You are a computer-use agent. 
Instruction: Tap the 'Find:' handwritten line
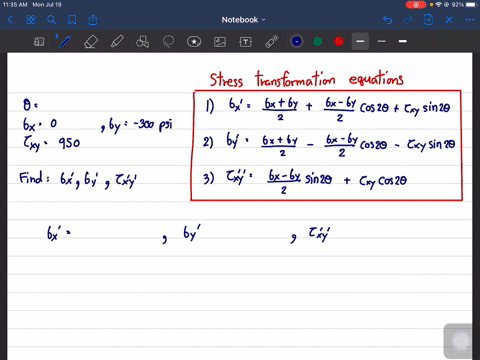coord(78,180)
